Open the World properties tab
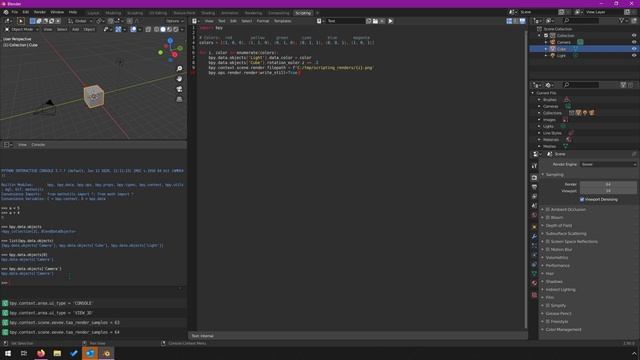Screen dimensions: 640x360 (x=534, y=215)
